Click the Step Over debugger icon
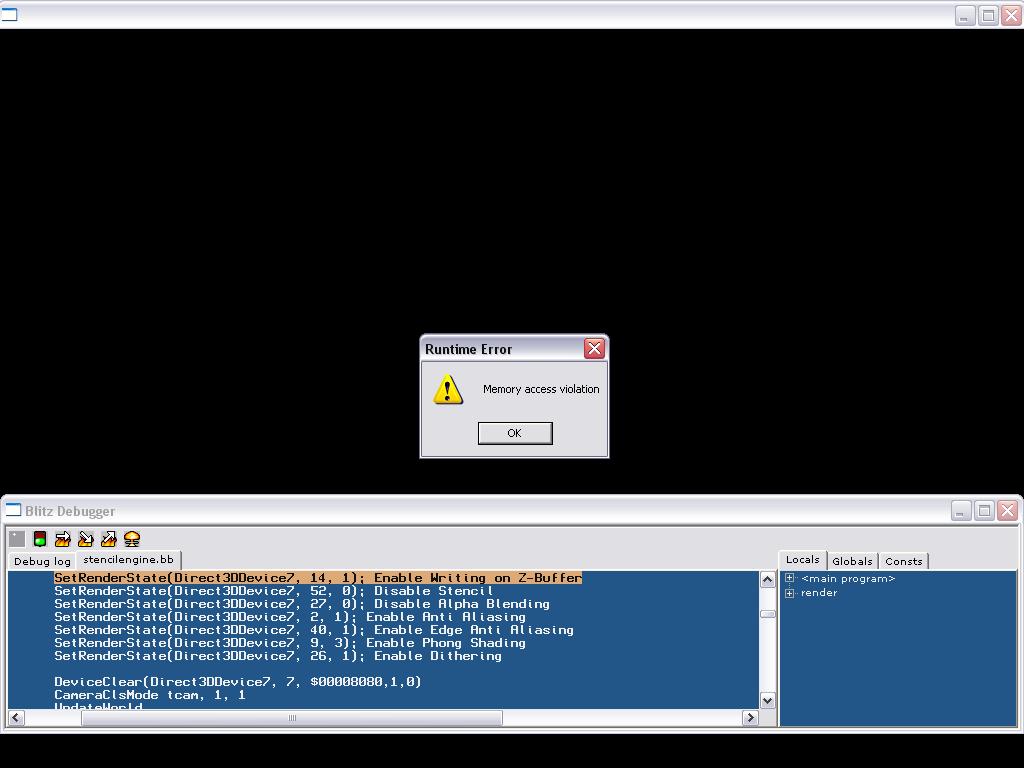Screen dimensions: 1024x768 pyautogui.click(x=63, y=539)
